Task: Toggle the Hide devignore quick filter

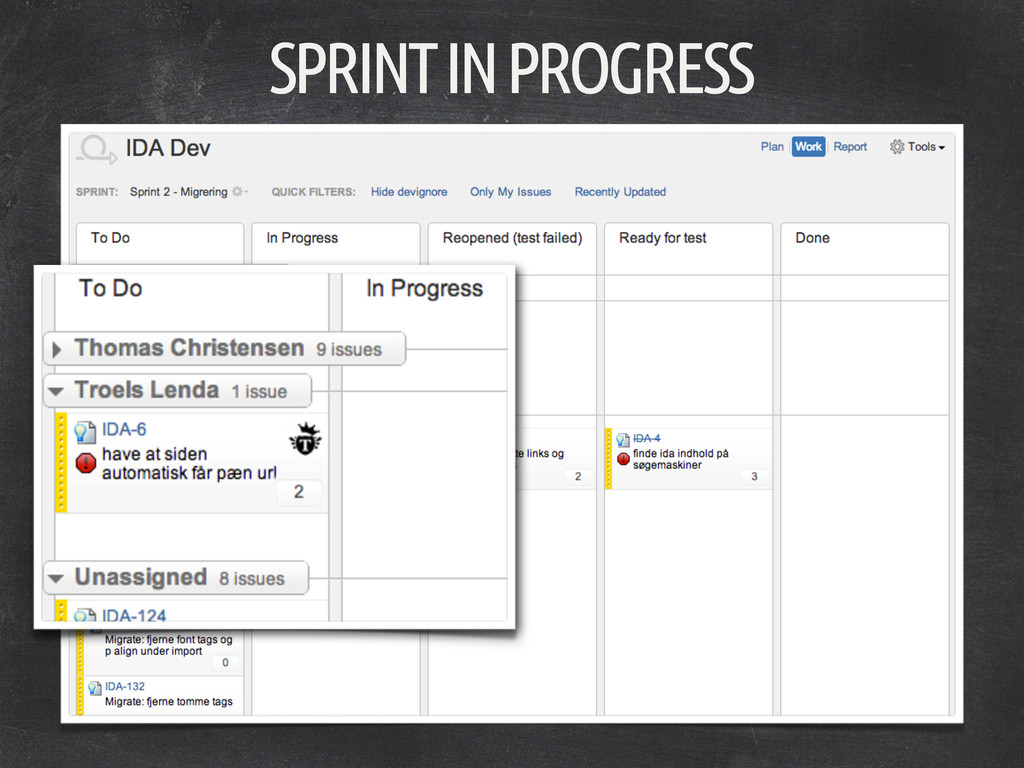Action: click(409, 192)
